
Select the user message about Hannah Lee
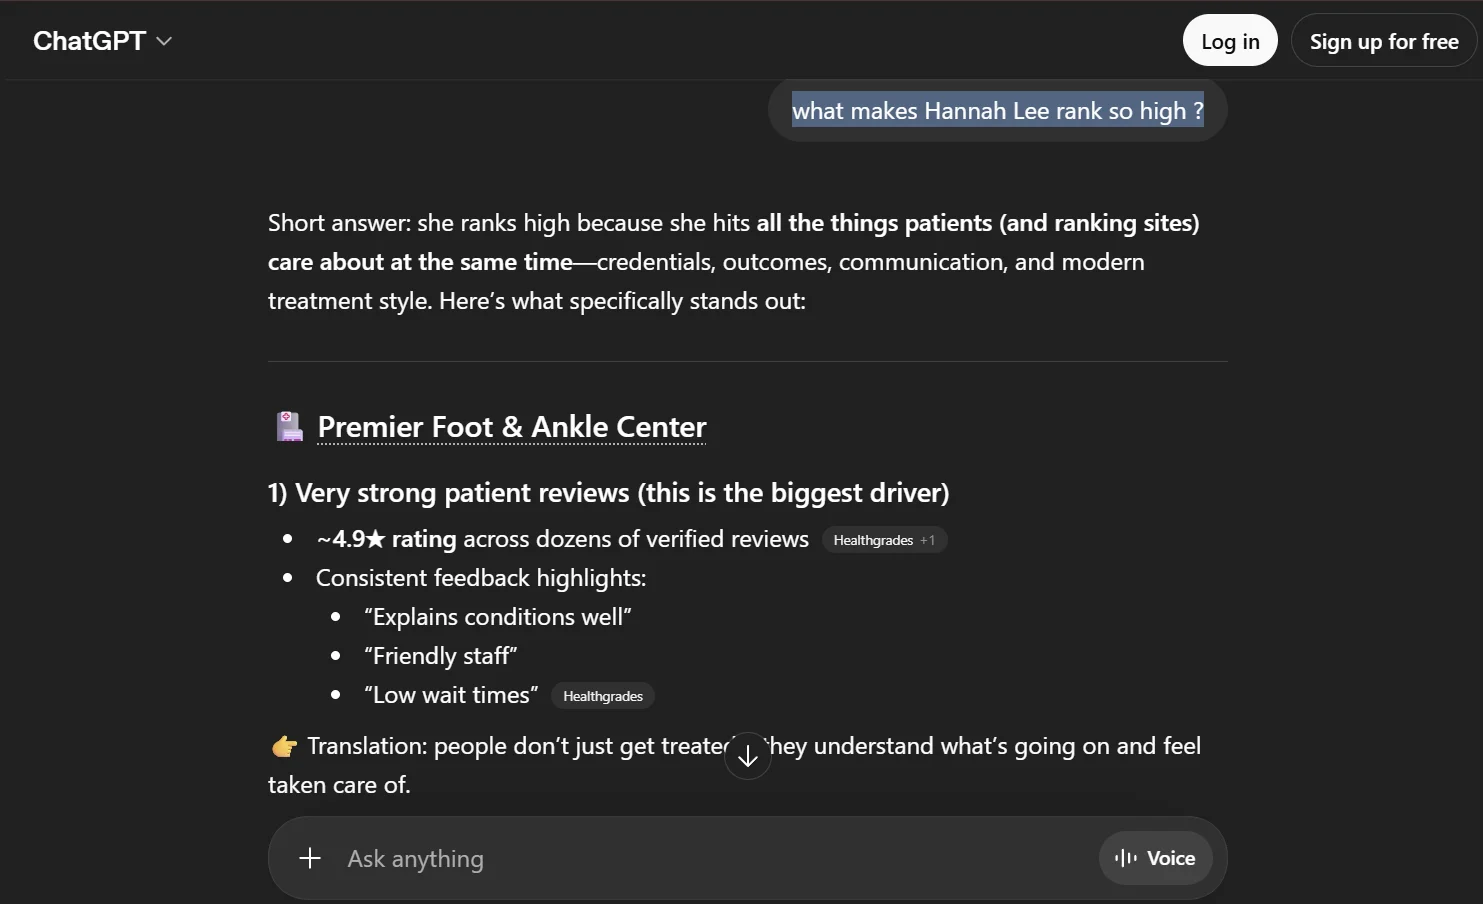(x=997, y=111)
